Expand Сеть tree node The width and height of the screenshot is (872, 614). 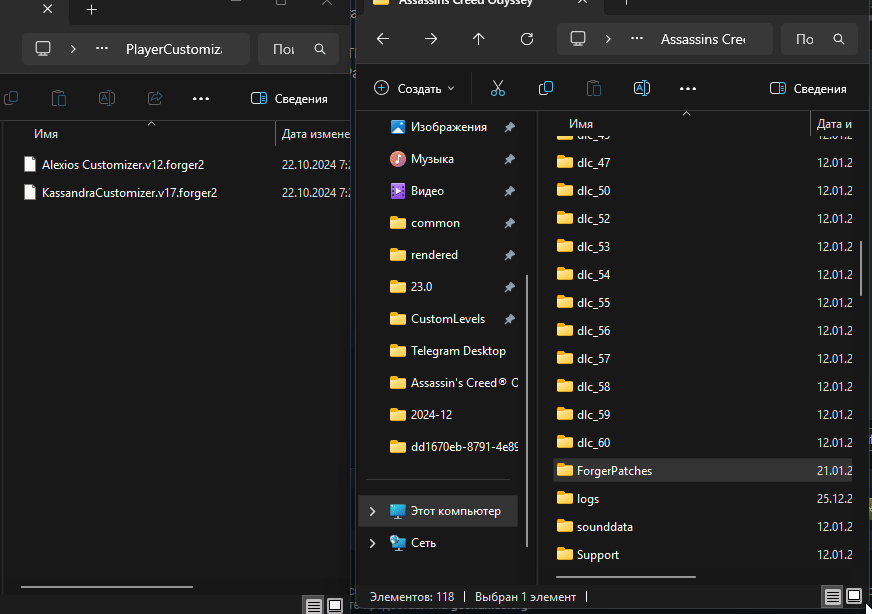(373, 543)
